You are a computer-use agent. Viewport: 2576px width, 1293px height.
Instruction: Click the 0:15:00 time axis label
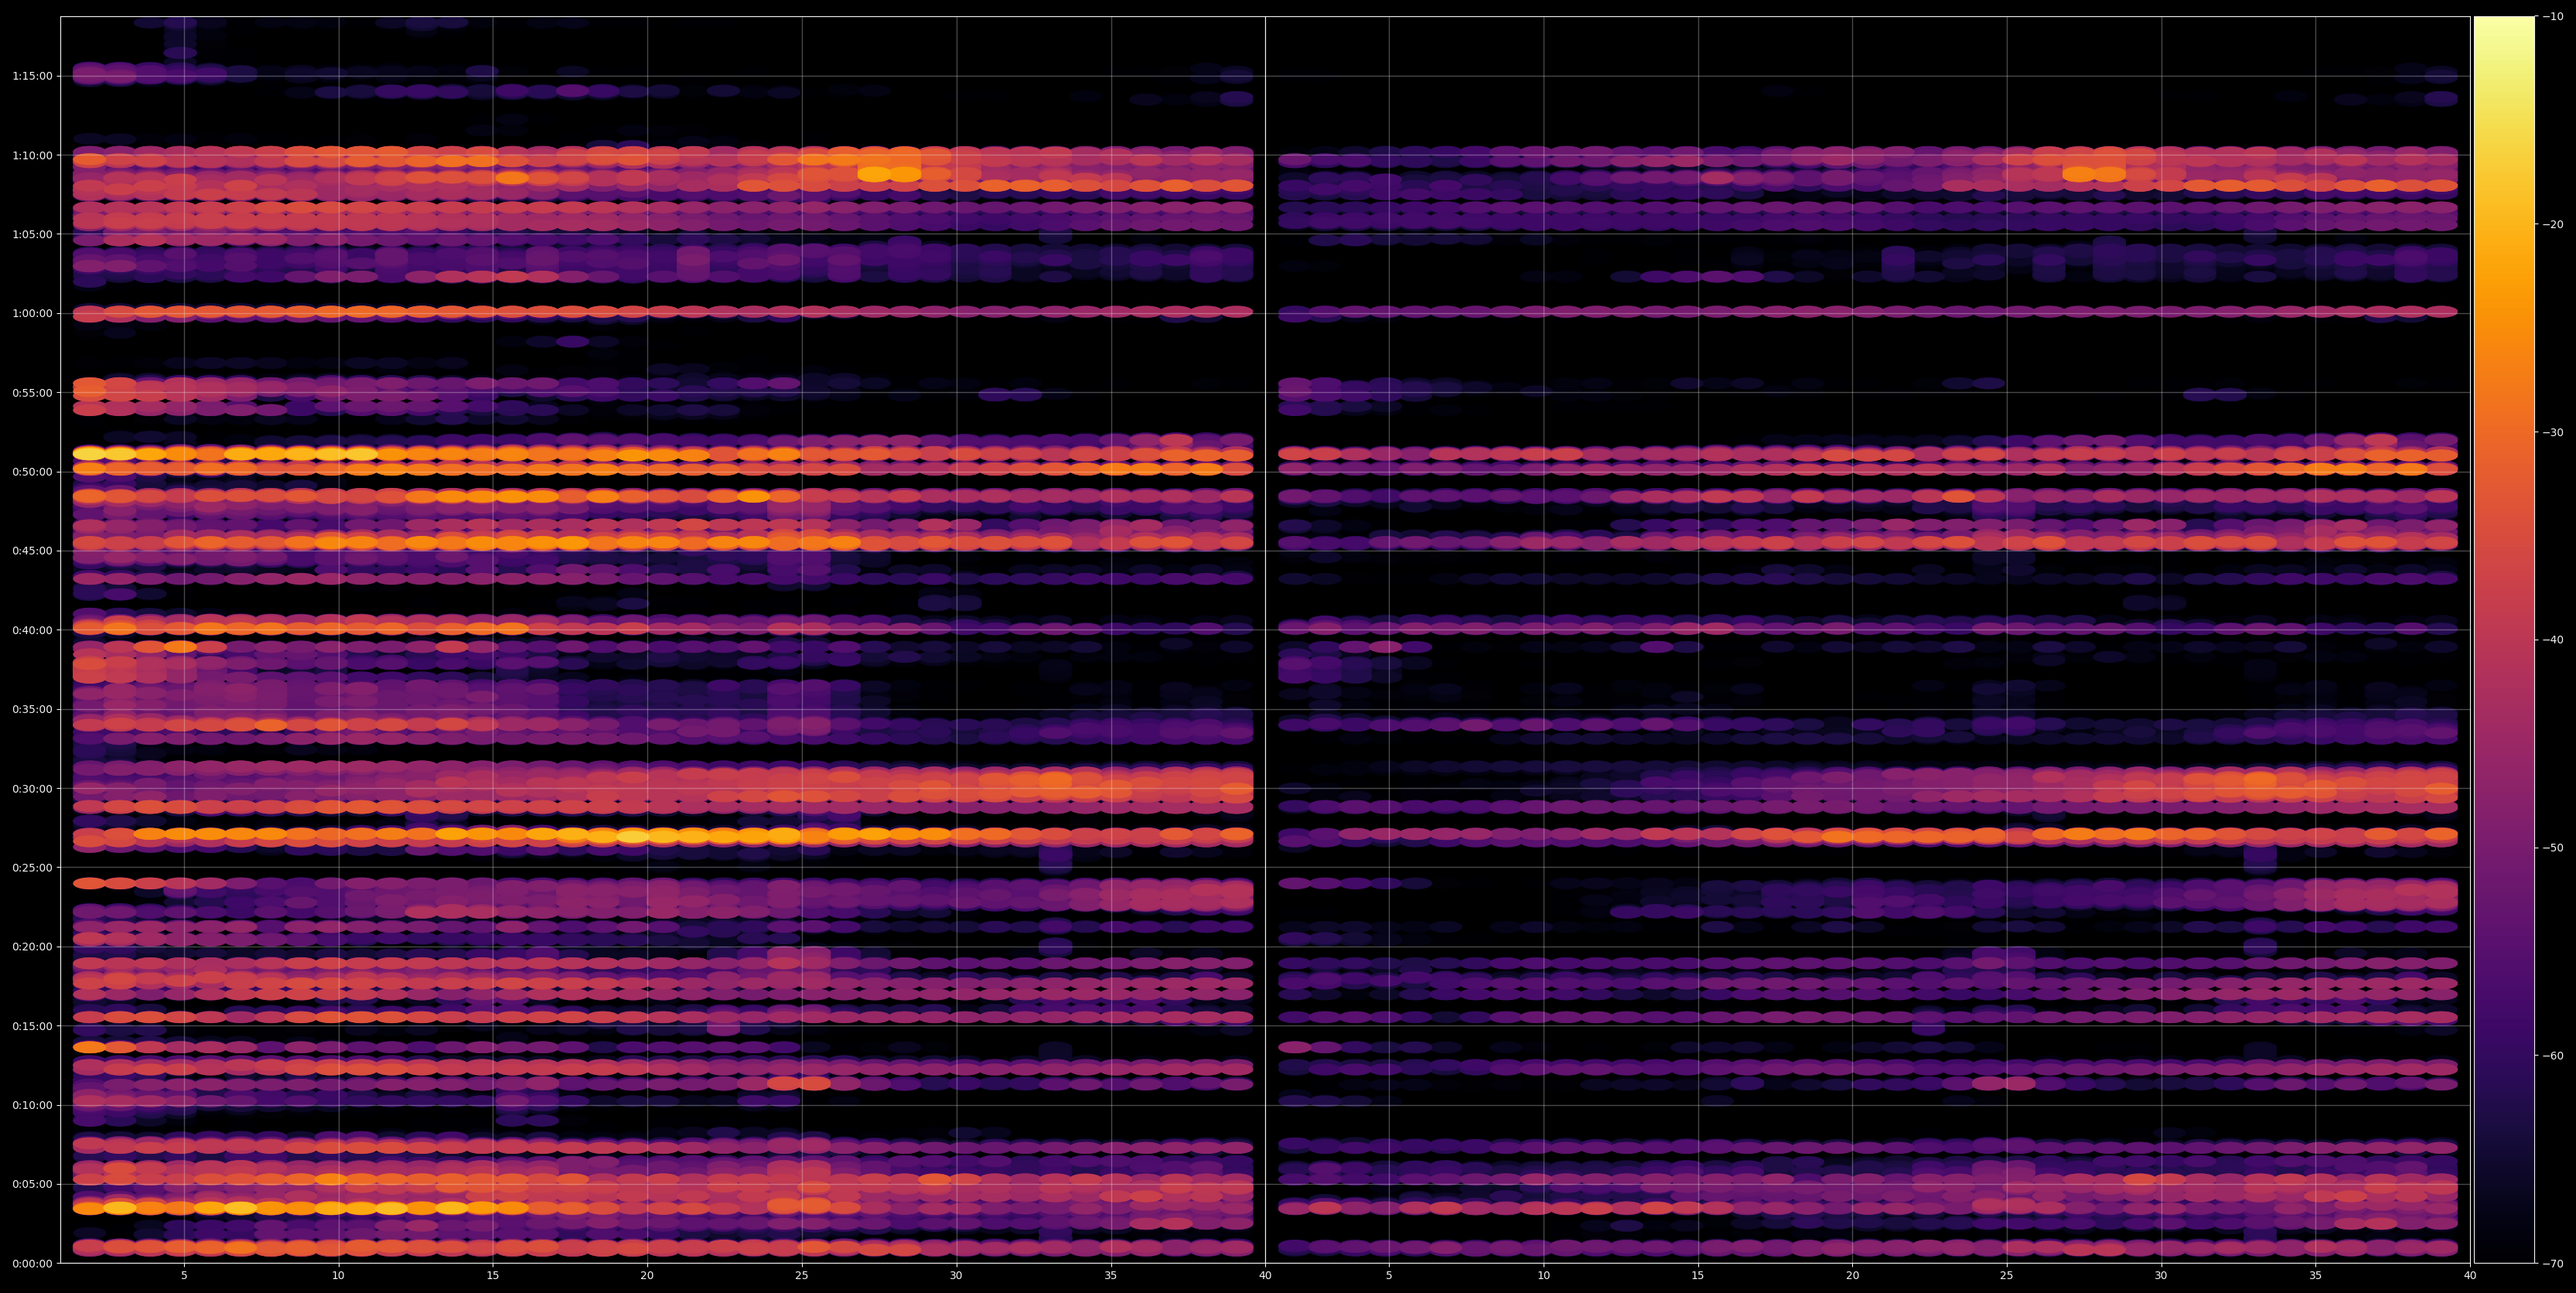click(x=32, y=1026)
